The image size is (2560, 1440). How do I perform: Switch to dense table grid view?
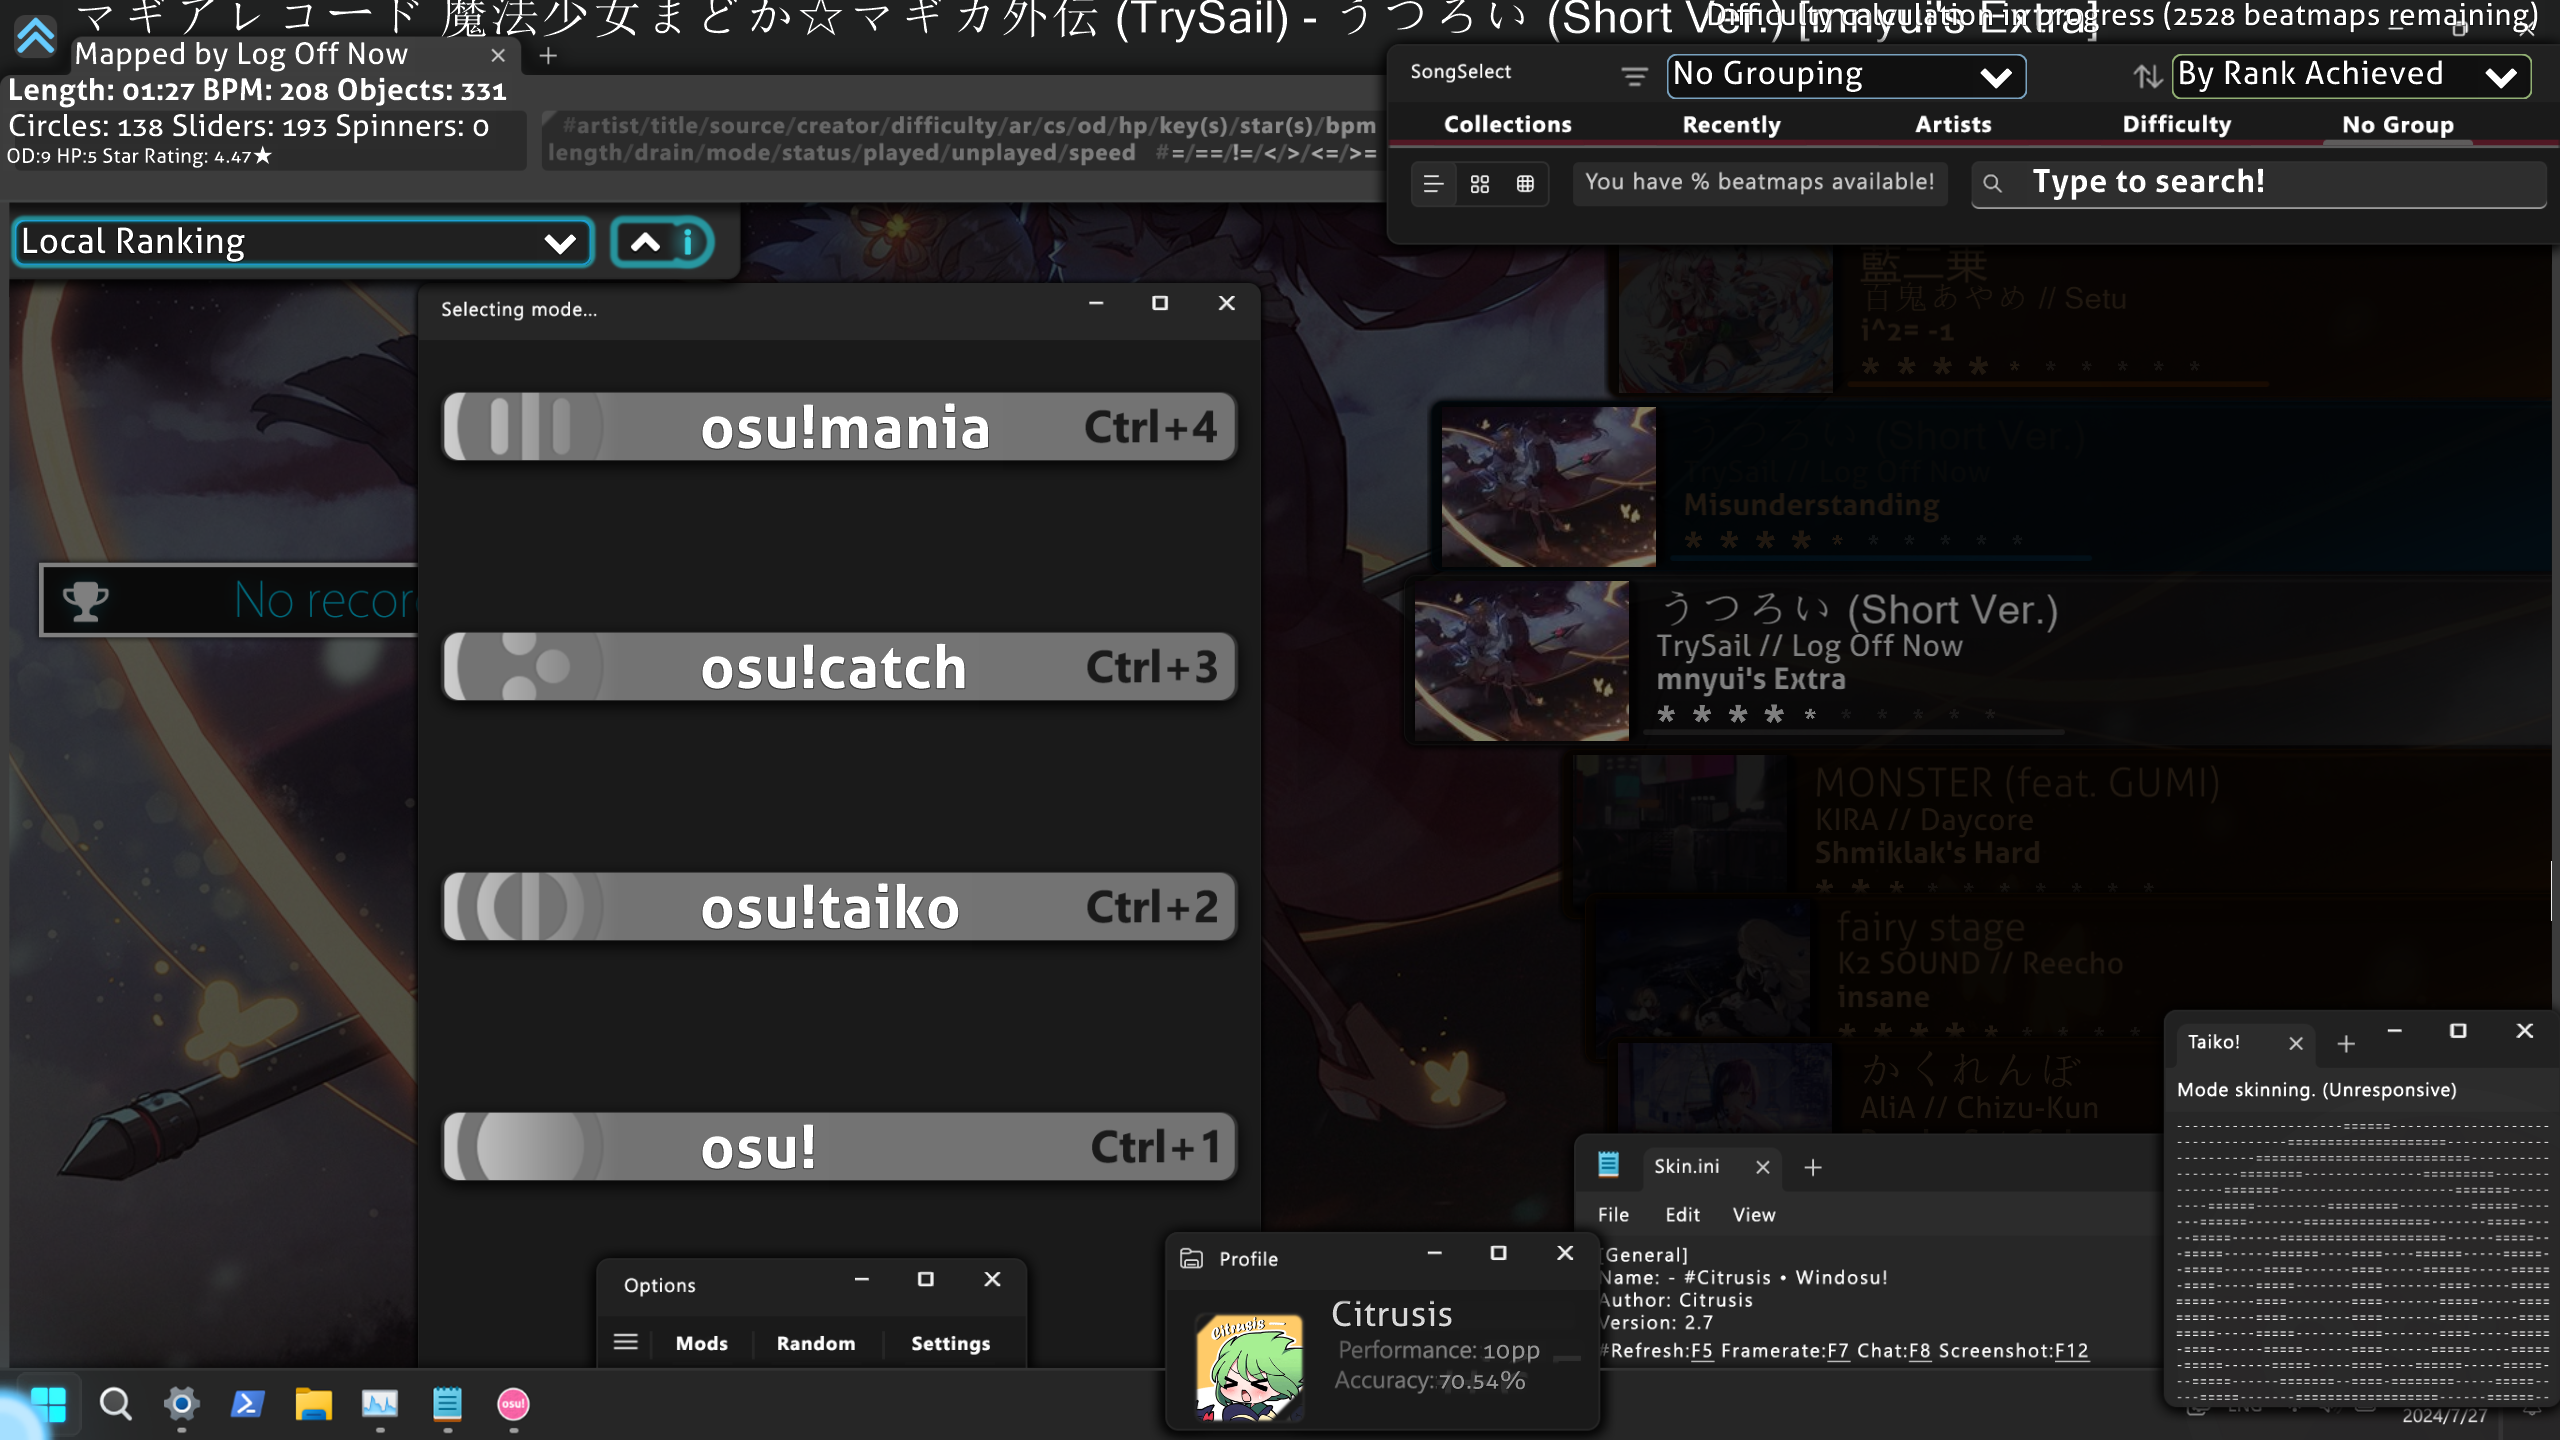coord(1525,184)
